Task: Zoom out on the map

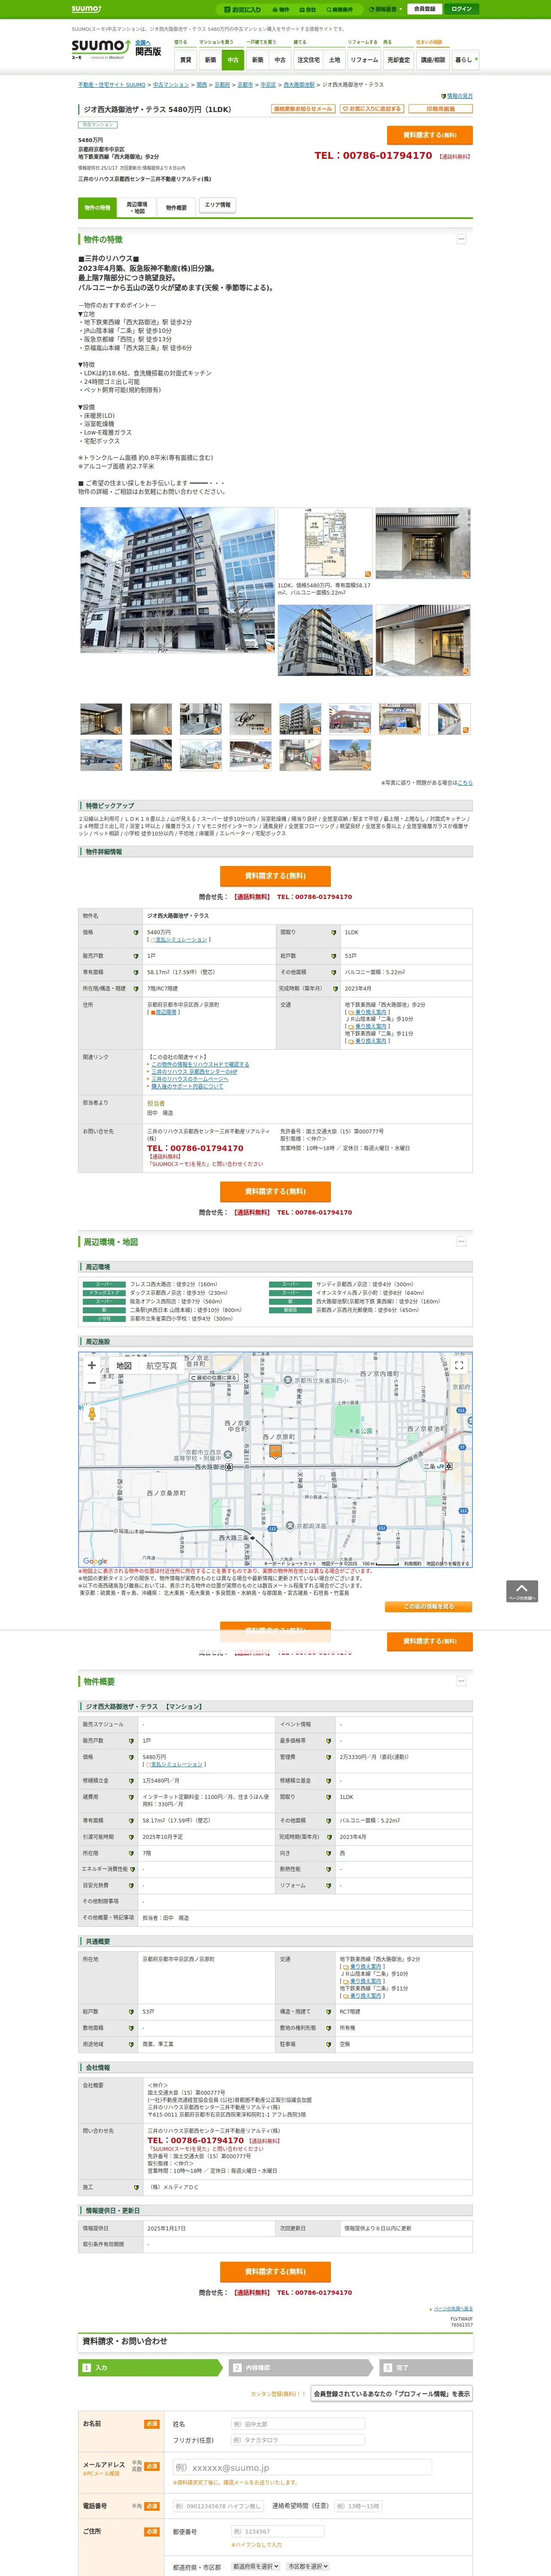Action: tap(92, 1383)
